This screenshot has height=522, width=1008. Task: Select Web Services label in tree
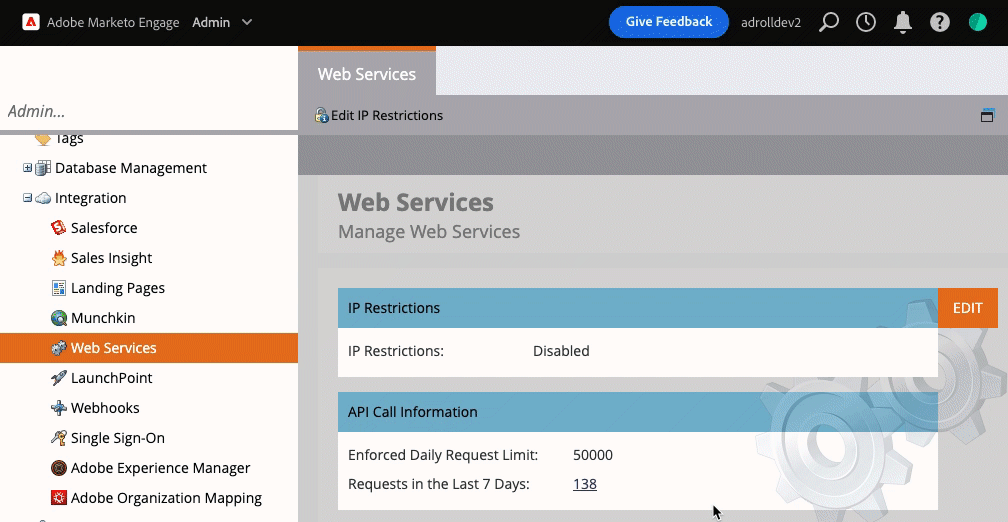coord(114,348)
